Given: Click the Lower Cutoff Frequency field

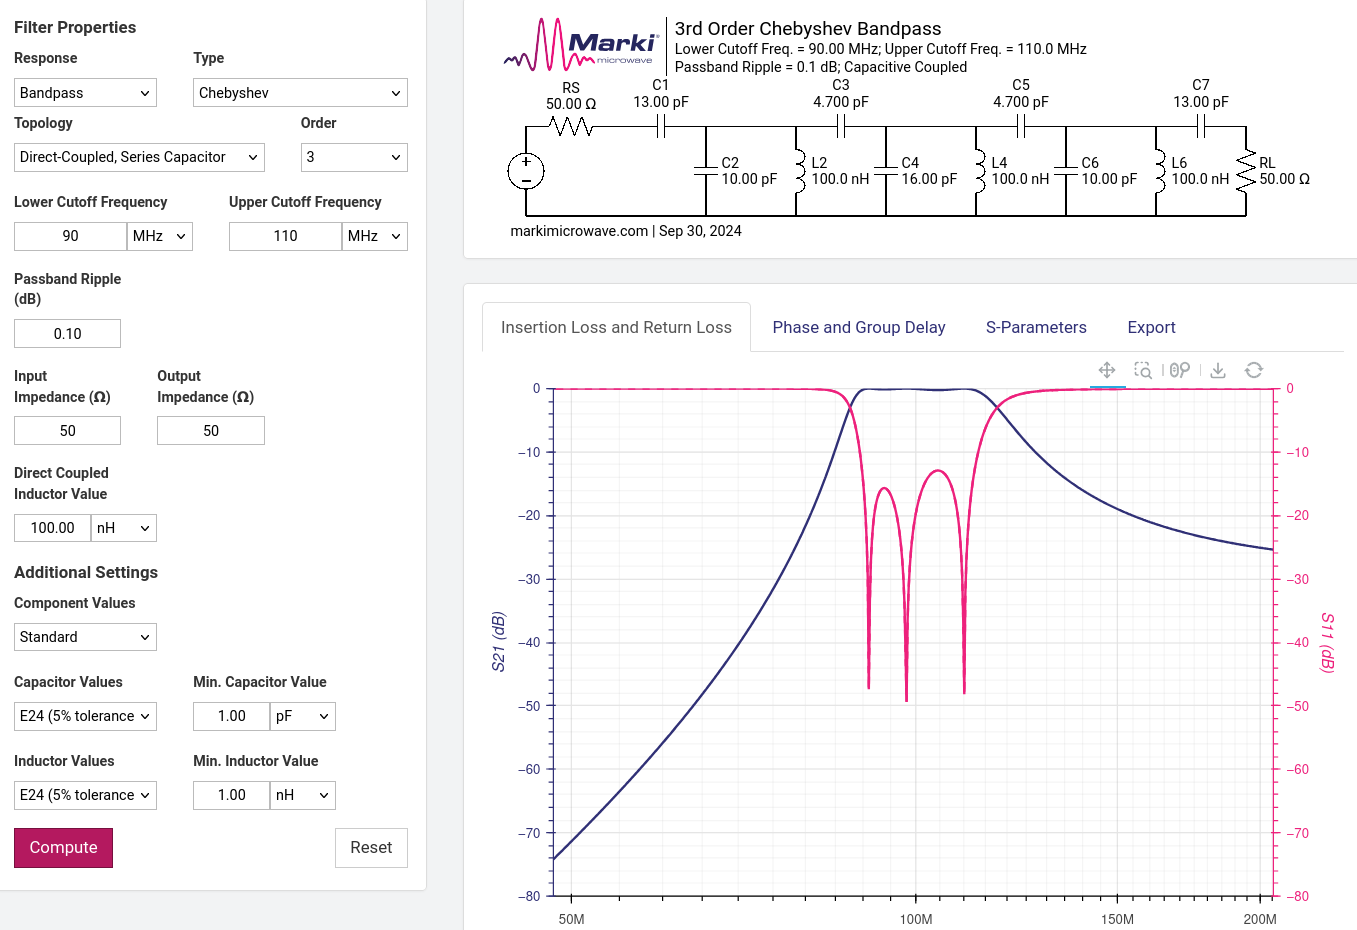Looking at the screenshot, I should tap(70, 236).
